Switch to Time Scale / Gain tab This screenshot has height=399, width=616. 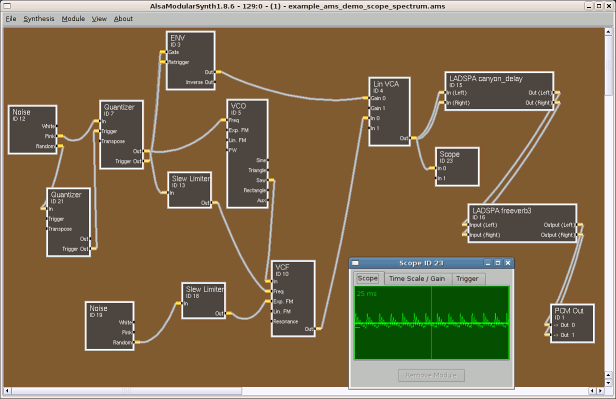pyautogui.click(x=417, y=278)
